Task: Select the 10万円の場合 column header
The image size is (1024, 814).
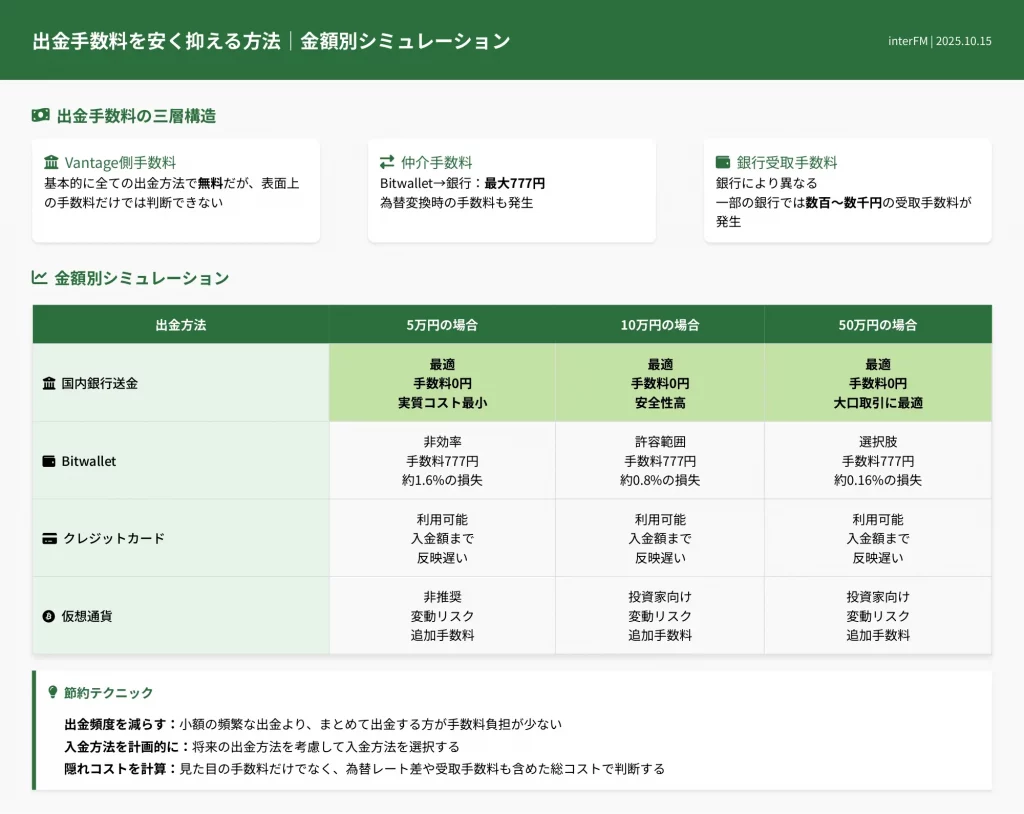Action: [x=660, y=325]
